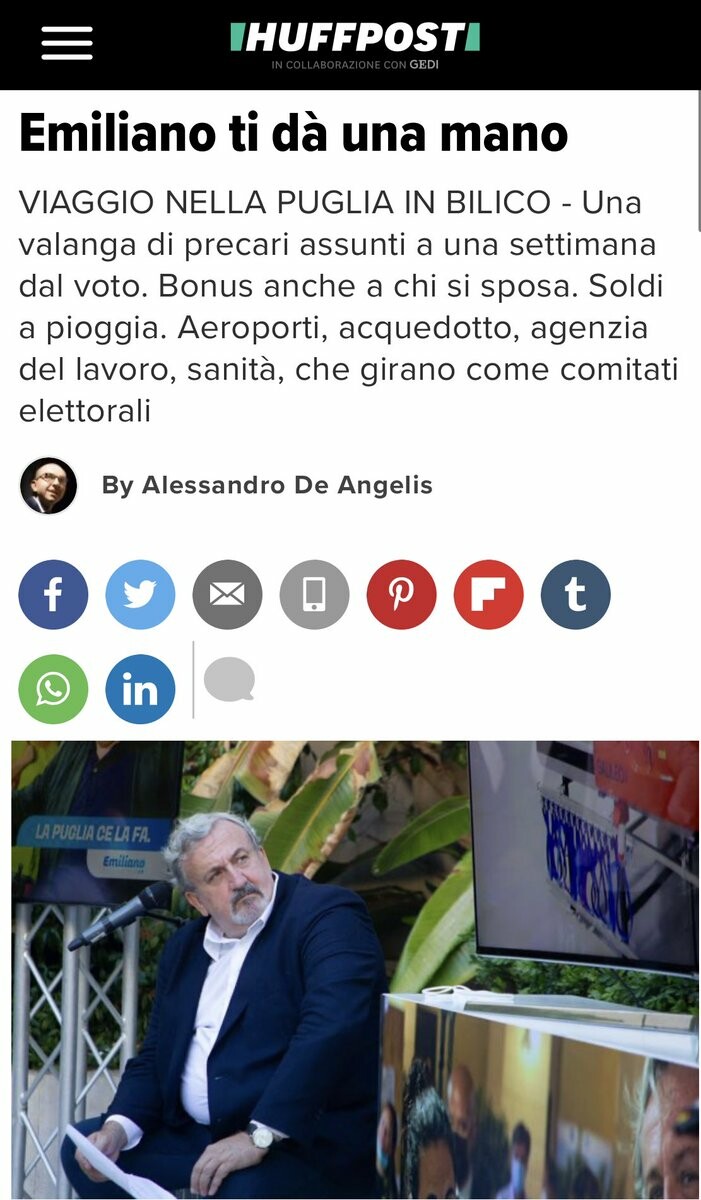This screenshot has width=701, height=1200.
Task: Open the photo of the seated man
Action: (355, 969)
